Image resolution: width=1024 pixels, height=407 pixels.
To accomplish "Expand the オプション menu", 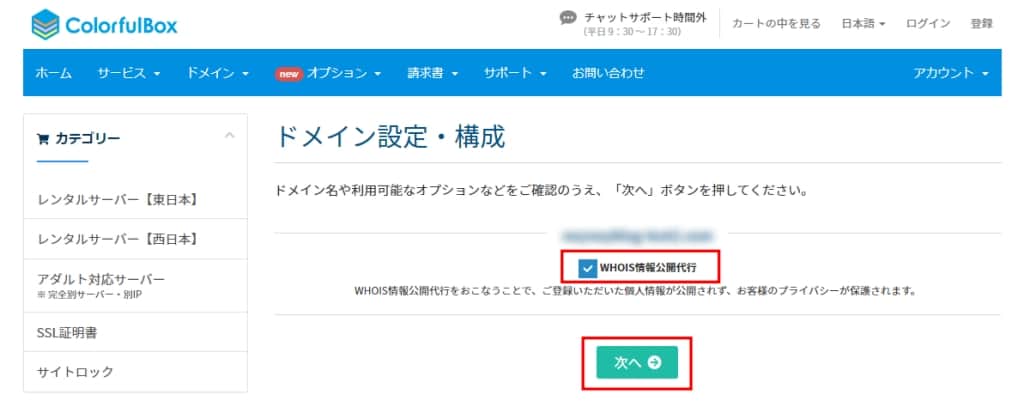I will [328, 73].
